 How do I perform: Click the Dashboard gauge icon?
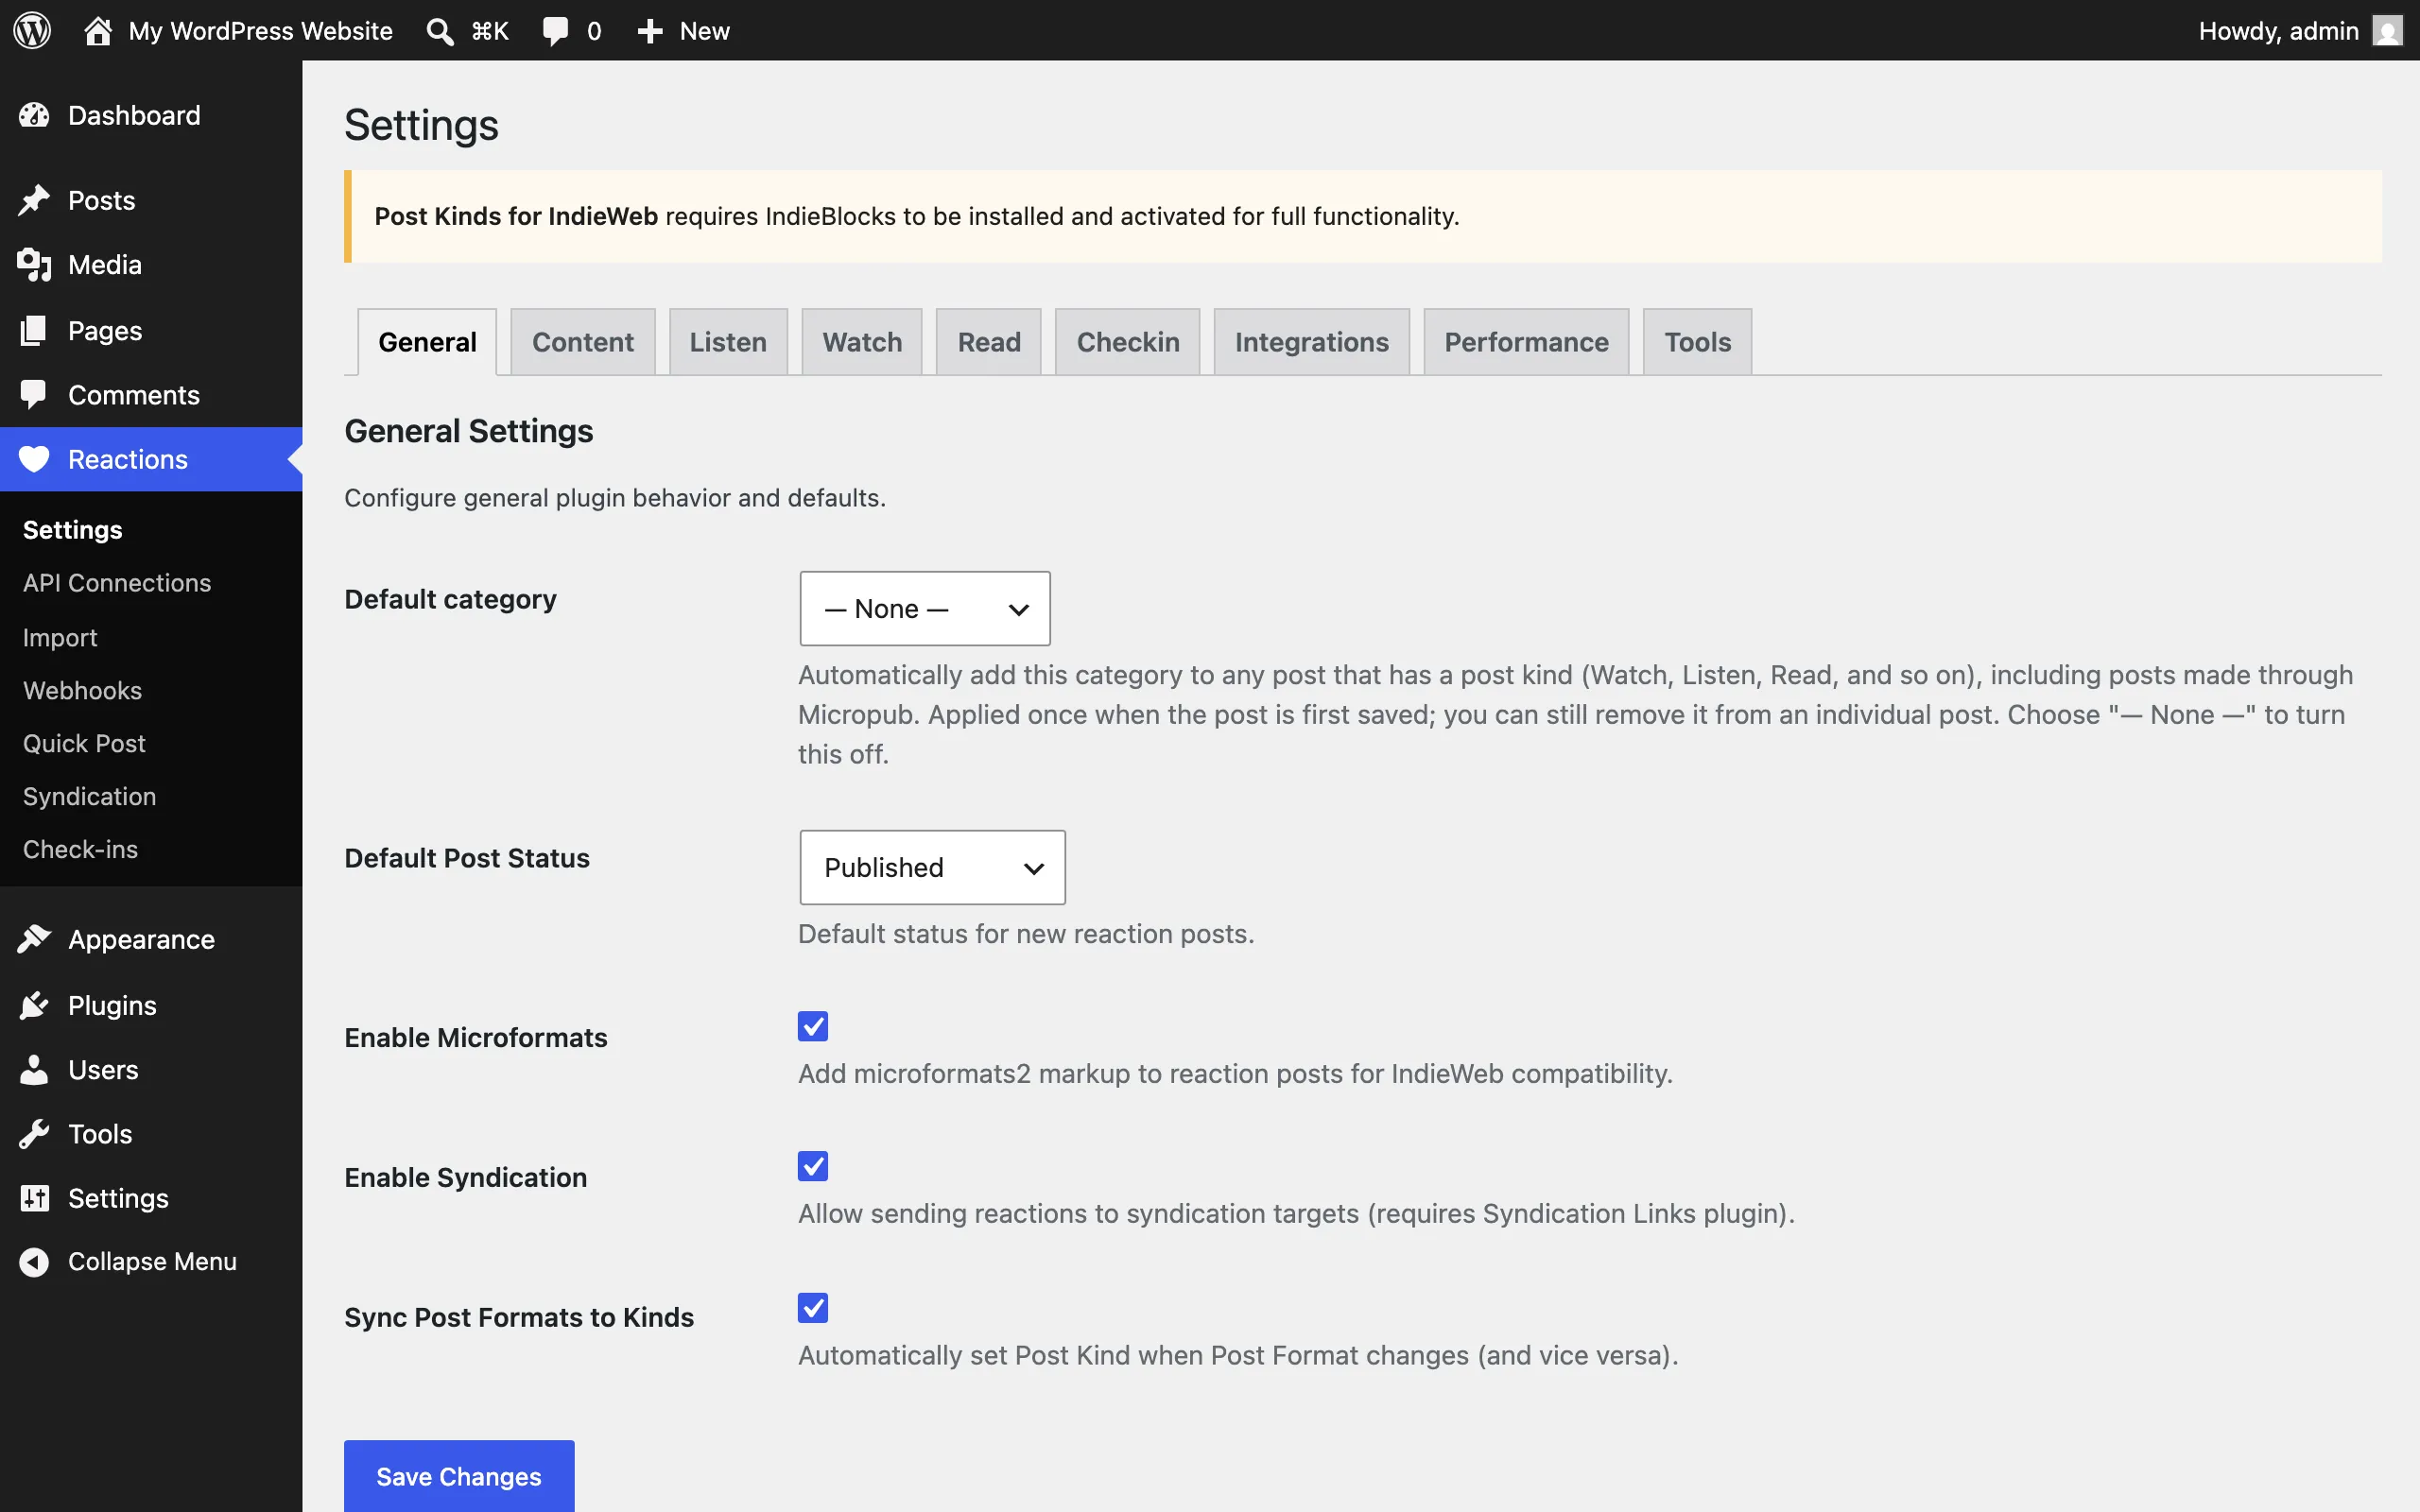click(x=34, y=115)
